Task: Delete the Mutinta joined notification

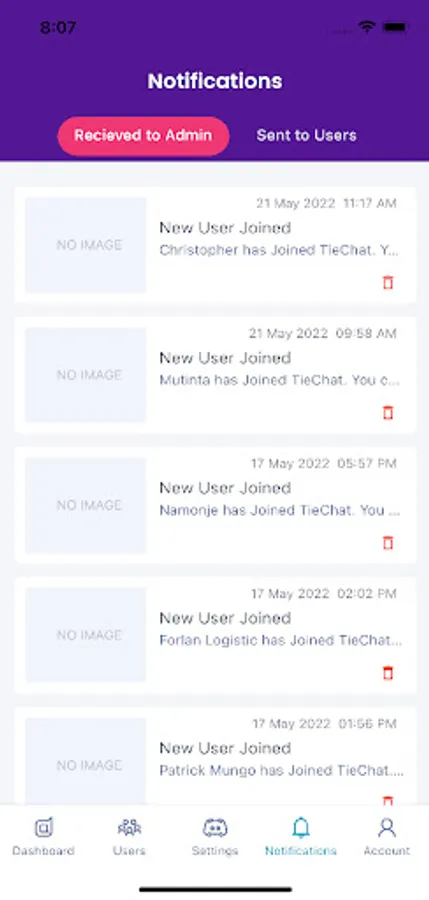Action: click(388, 413)
